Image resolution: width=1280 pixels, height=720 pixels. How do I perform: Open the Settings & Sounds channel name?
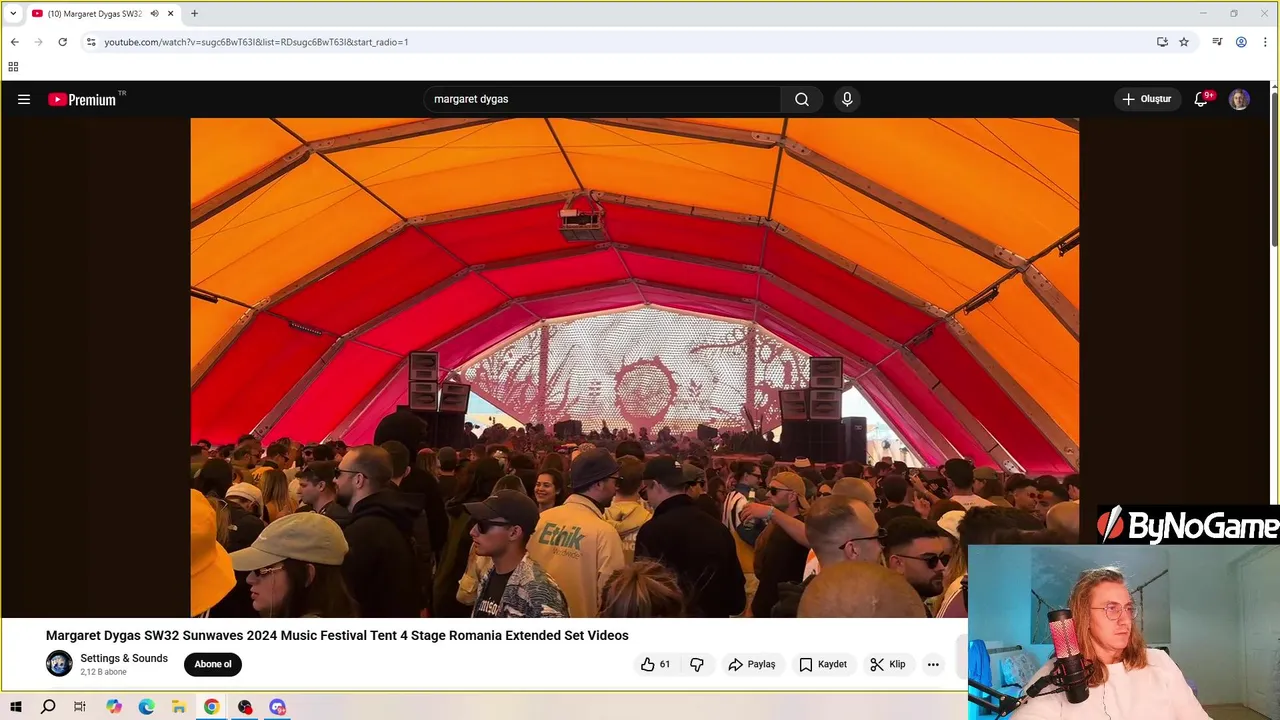click(x=124, y=658)
